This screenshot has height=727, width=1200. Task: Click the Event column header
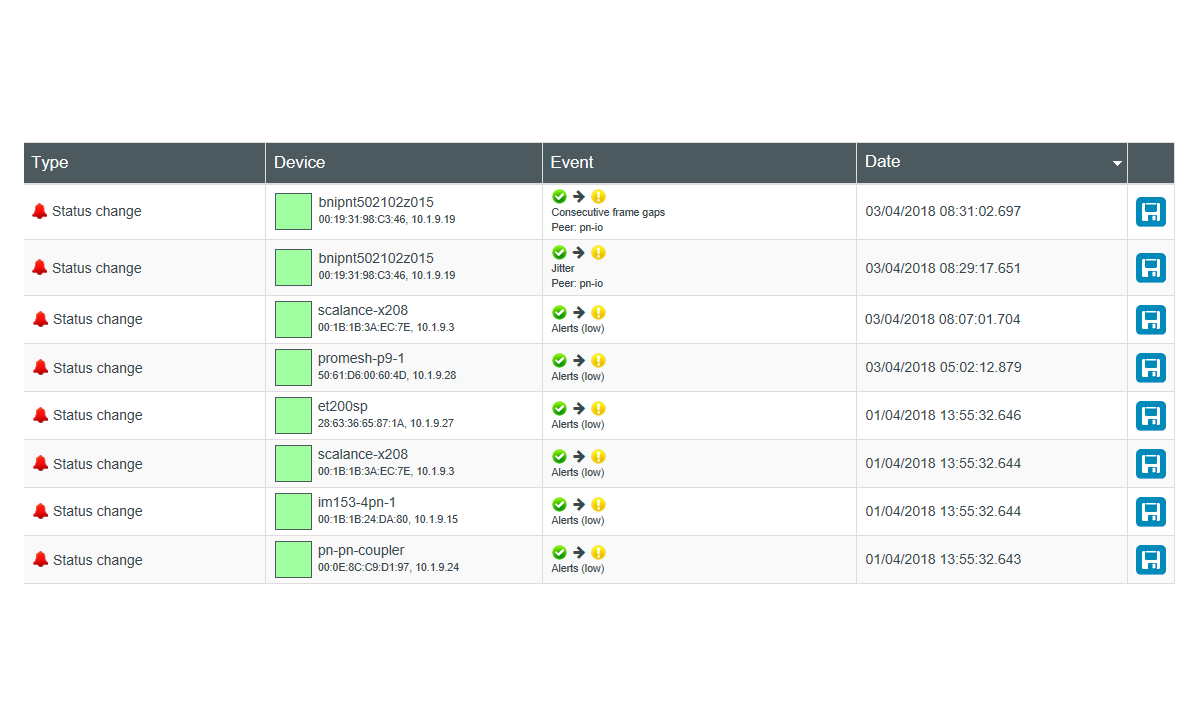(x=572, y=163)
